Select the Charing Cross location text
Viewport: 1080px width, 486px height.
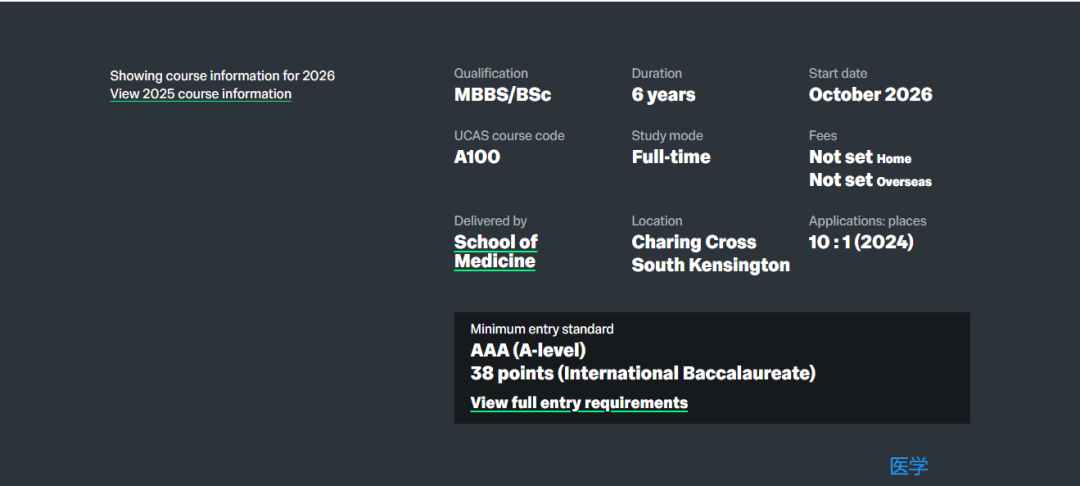coord(694,242)
